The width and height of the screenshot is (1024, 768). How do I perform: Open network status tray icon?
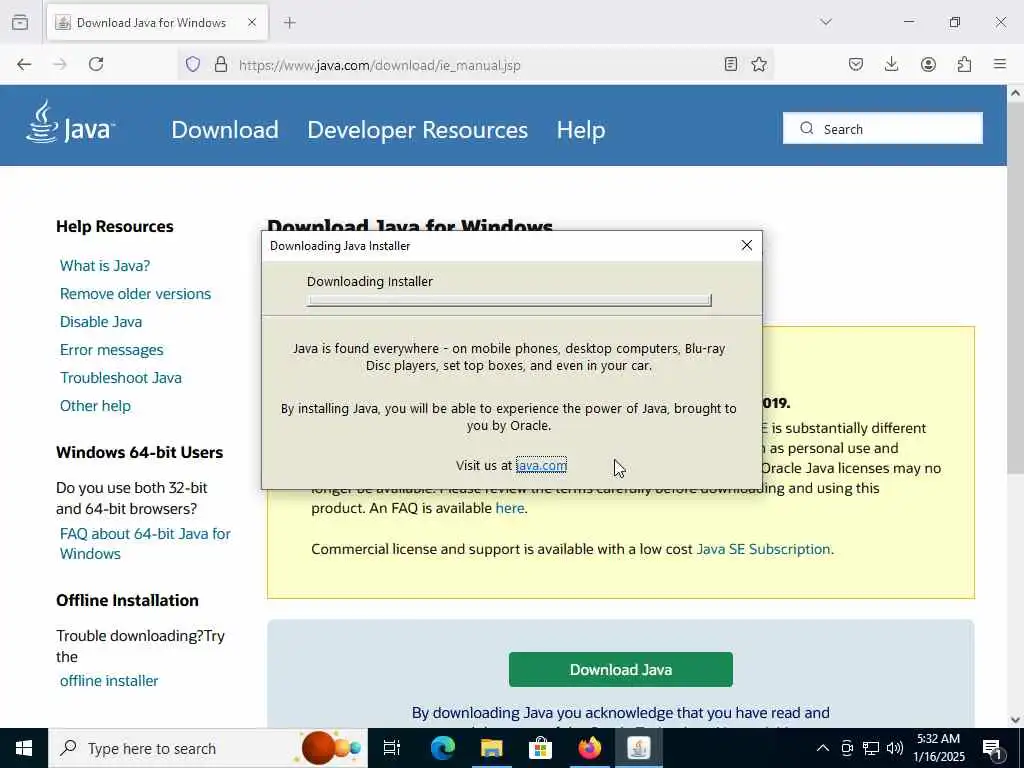871,748
